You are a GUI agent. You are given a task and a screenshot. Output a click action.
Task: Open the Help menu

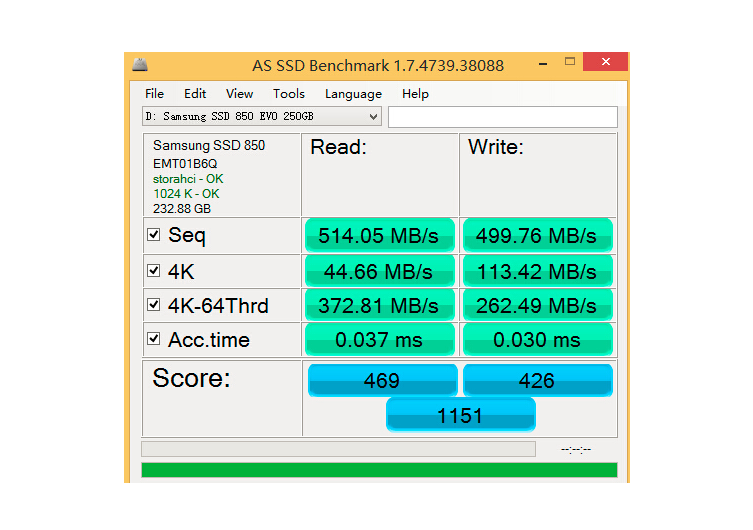(x=415, y=93)
